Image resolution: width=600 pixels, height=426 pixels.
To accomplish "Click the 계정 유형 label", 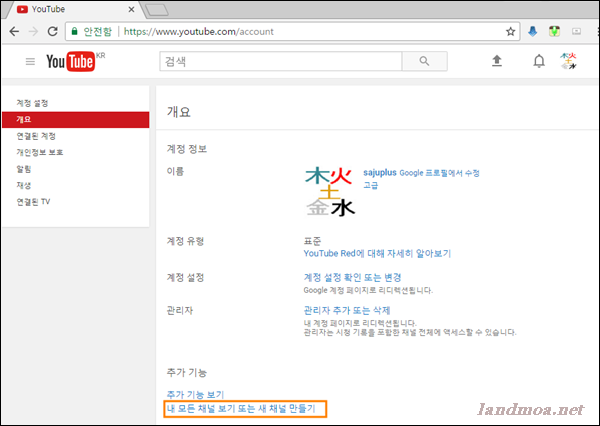I will (185, 241).
